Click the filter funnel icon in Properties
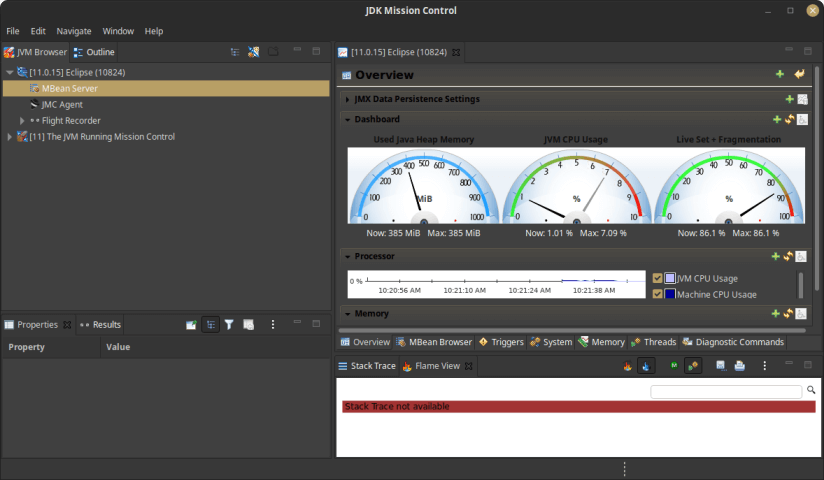This screenshot has width=824, height=480. coord(229,325)
